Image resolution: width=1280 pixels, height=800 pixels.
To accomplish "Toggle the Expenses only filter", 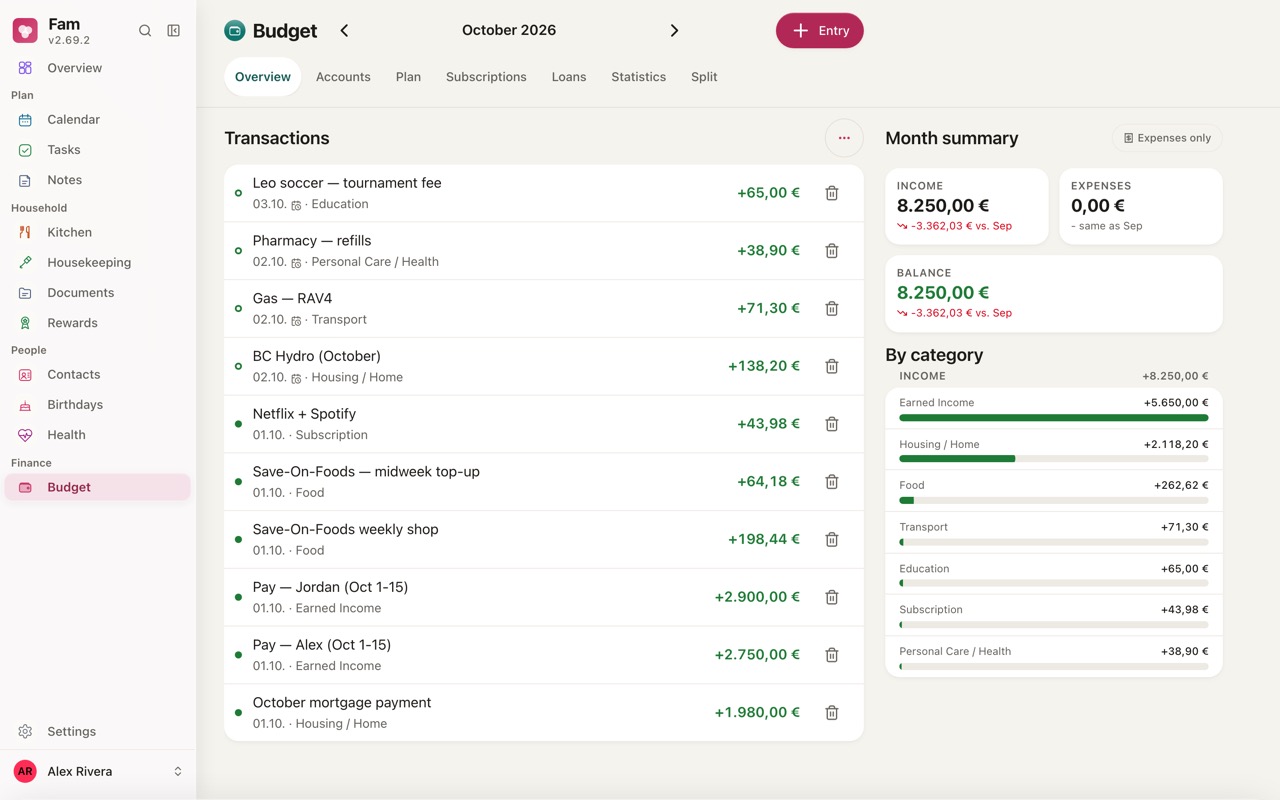I will pyautogui.click(x=1167, y=138).
